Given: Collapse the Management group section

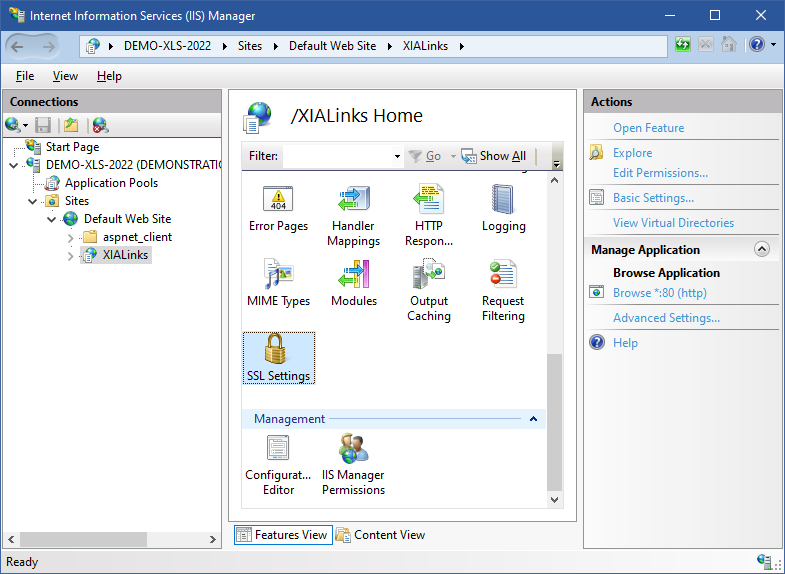Looking at the screenshot, I should click(x=534, y=419).
